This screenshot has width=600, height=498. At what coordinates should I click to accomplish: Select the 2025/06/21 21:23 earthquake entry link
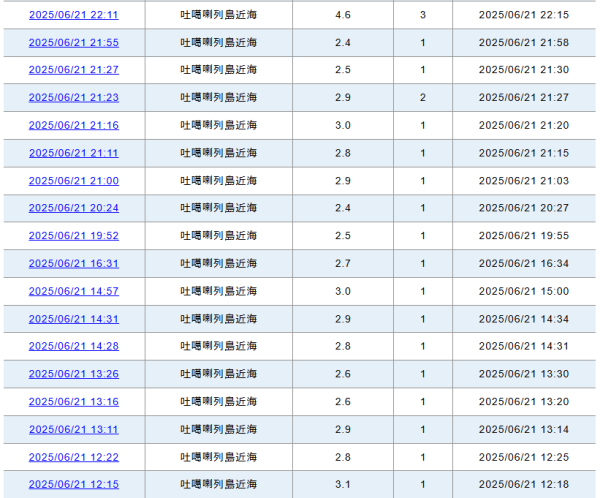pos(73,97)
